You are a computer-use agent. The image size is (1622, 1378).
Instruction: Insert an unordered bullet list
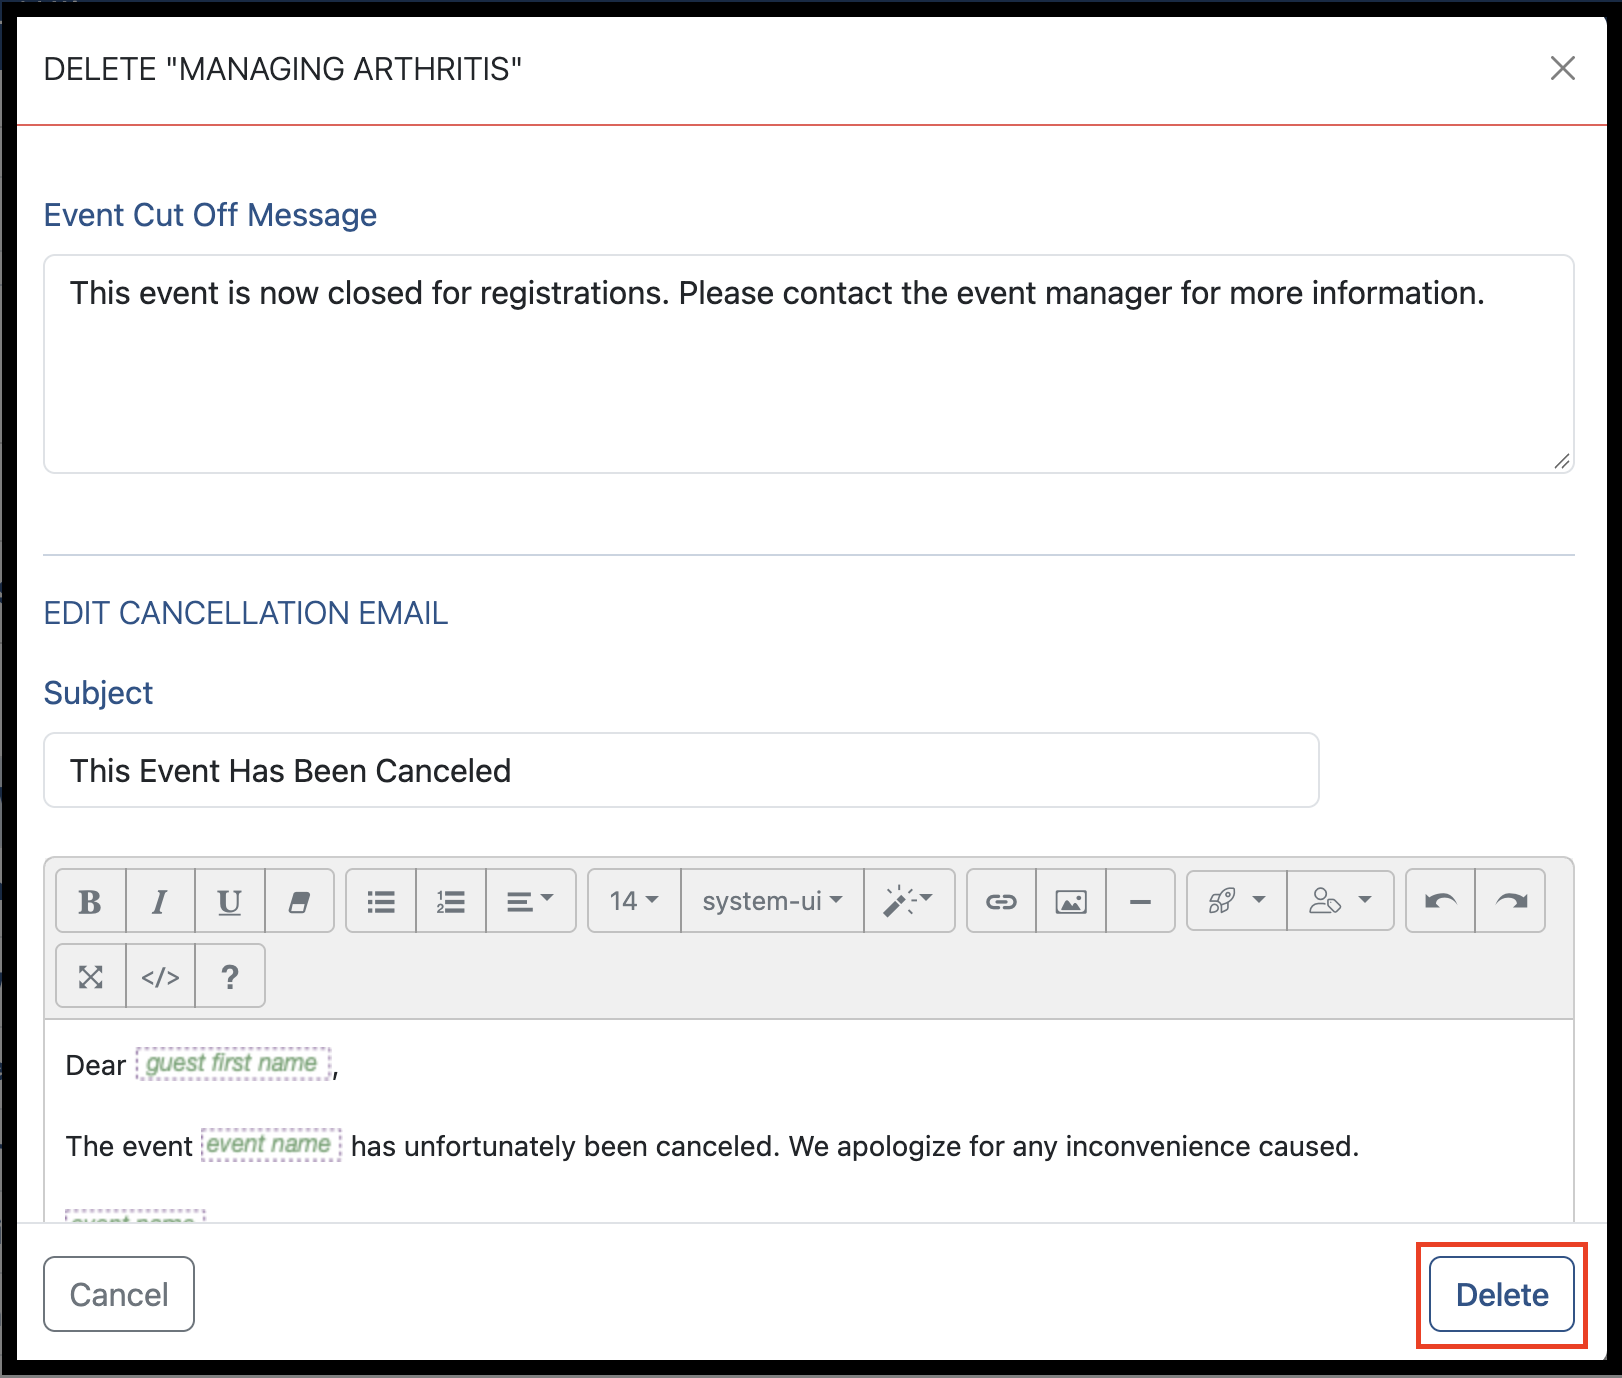click(381, 901)
